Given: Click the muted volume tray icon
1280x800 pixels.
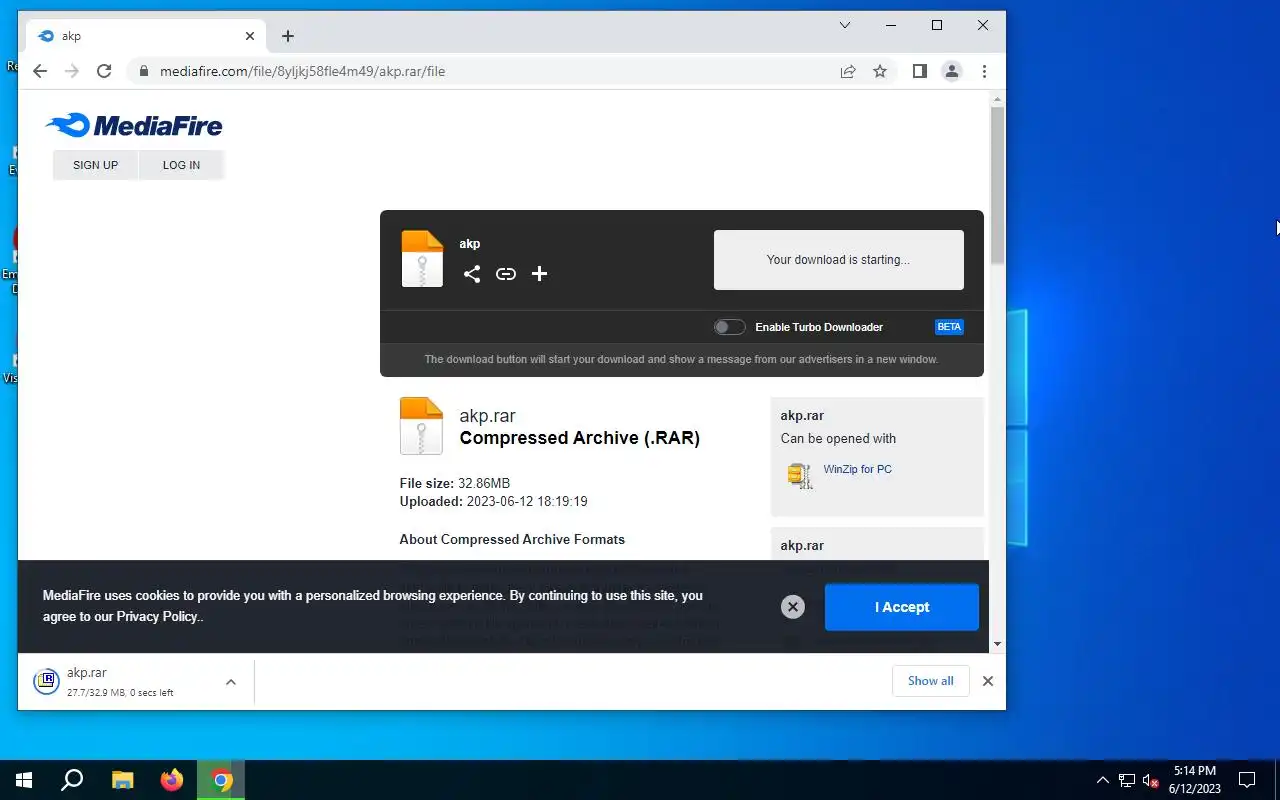Looking at the screenshot, I should 1151,780.
